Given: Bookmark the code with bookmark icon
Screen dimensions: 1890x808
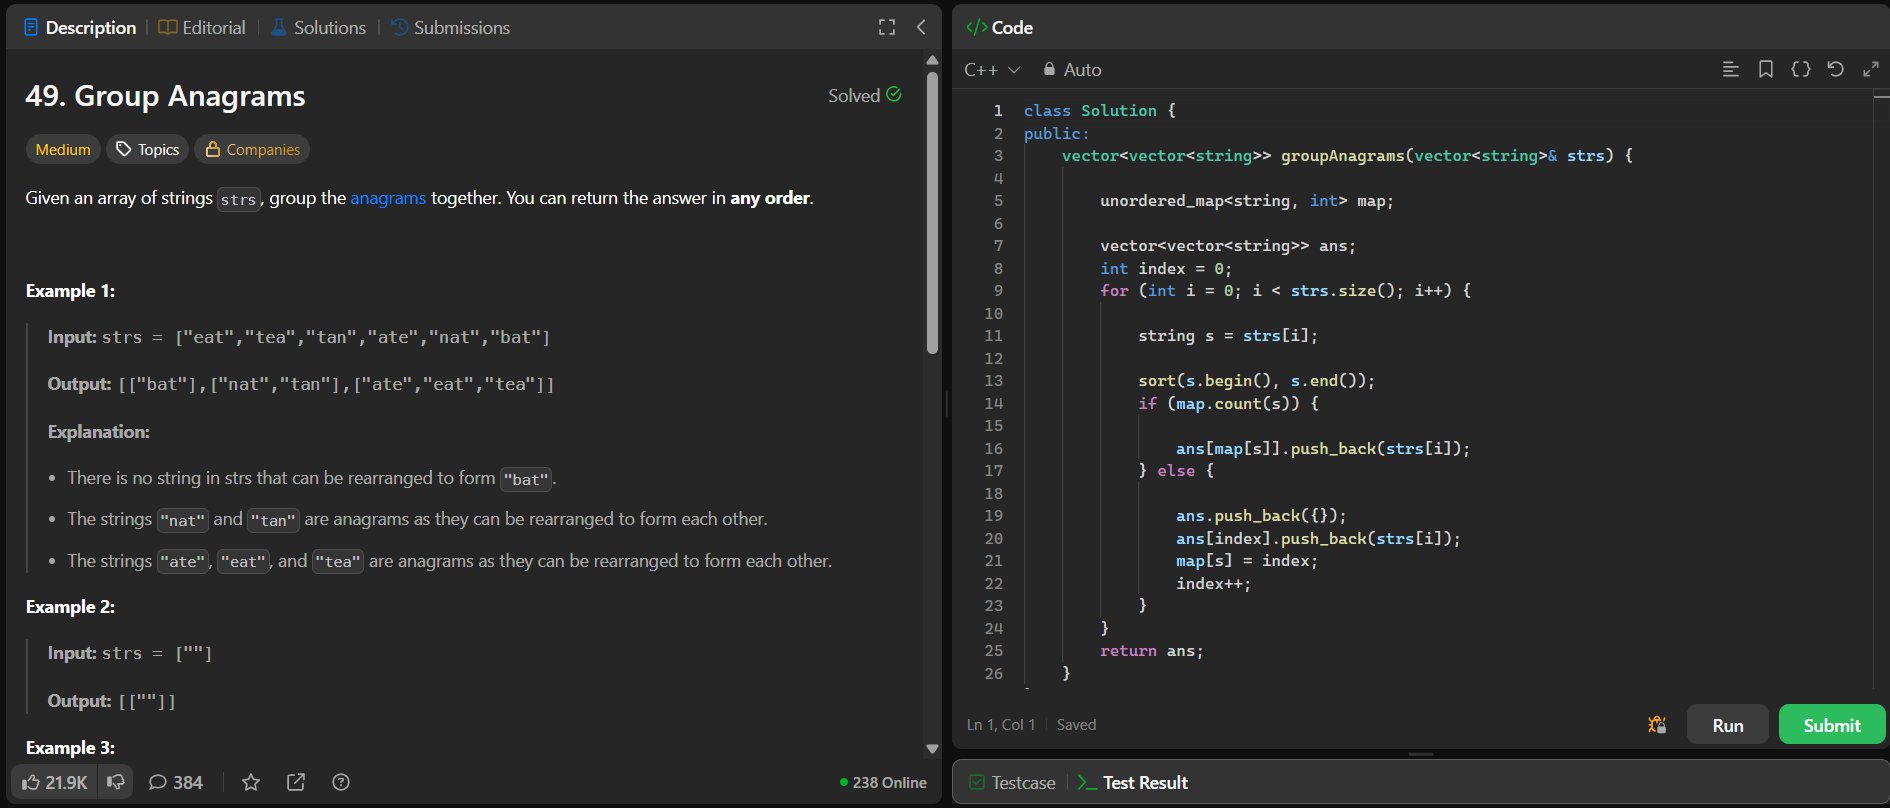Looking at the screenshot, I should click(1766, 69).
